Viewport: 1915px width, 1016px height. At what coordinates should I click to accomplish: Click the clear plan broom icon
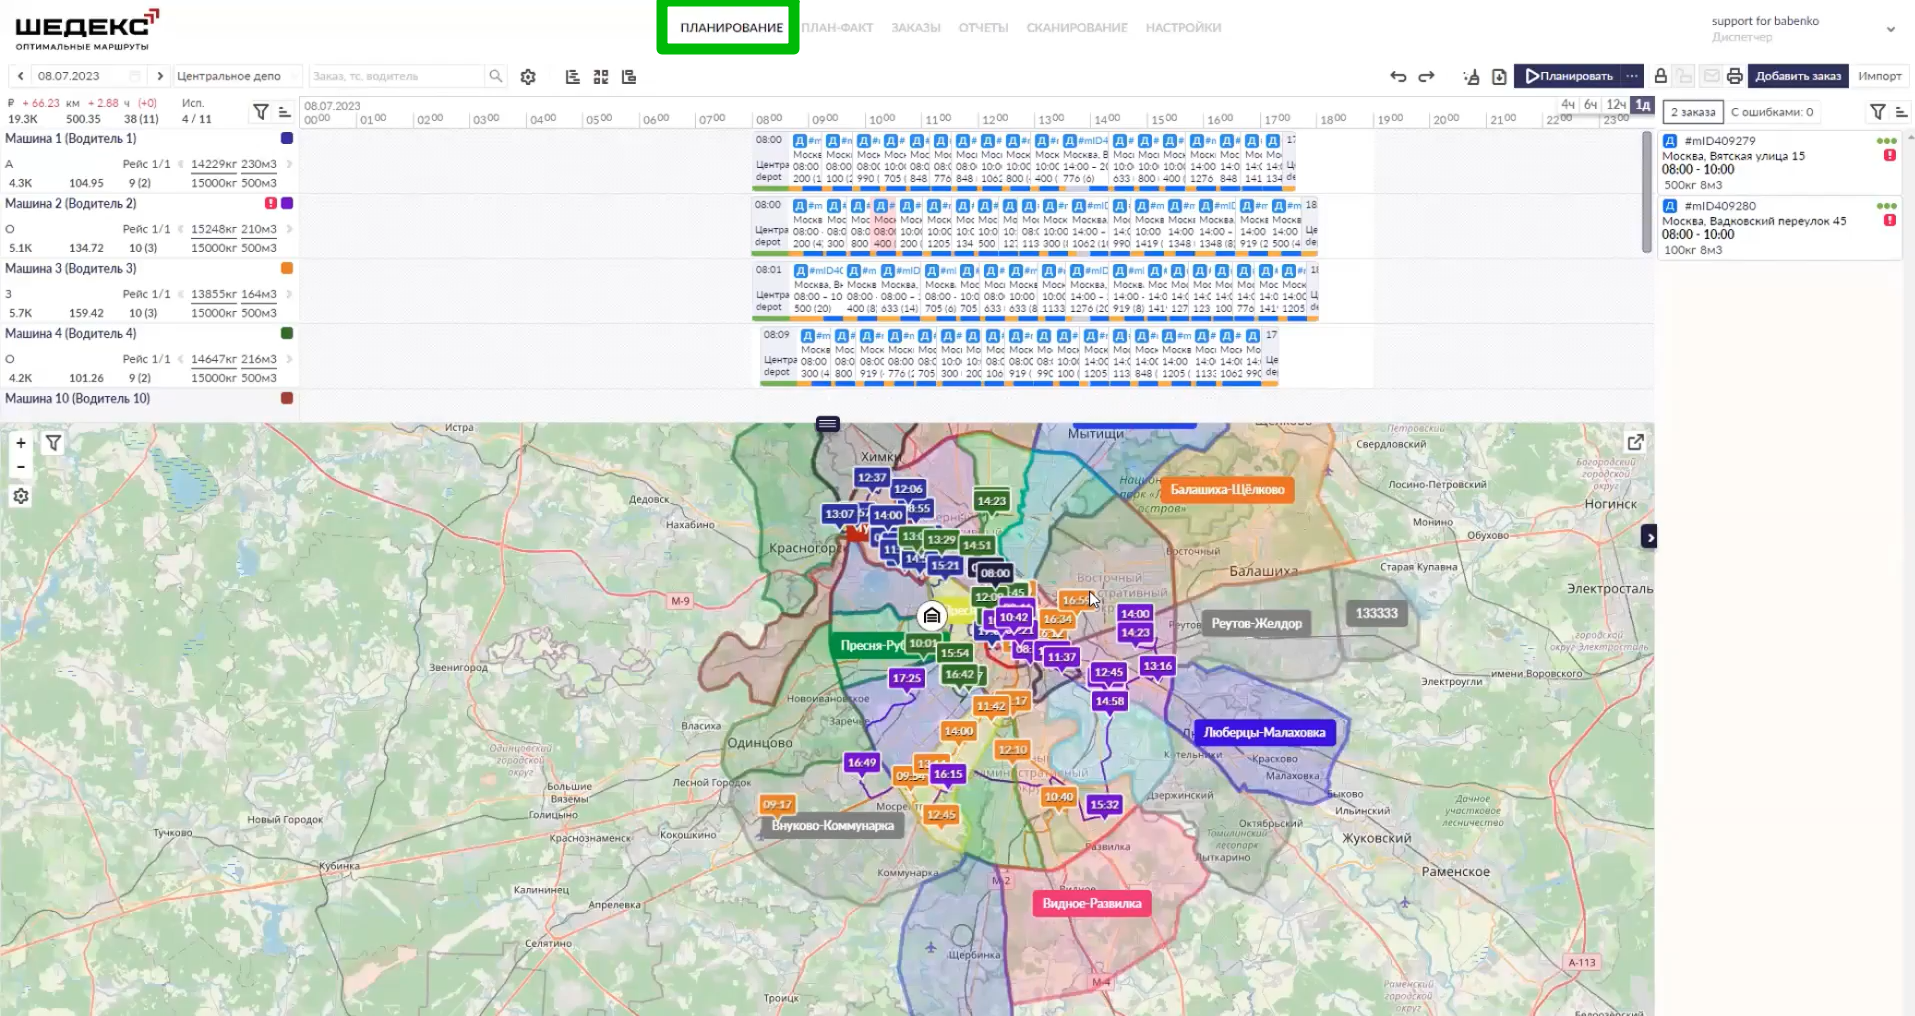[1471, 77]
